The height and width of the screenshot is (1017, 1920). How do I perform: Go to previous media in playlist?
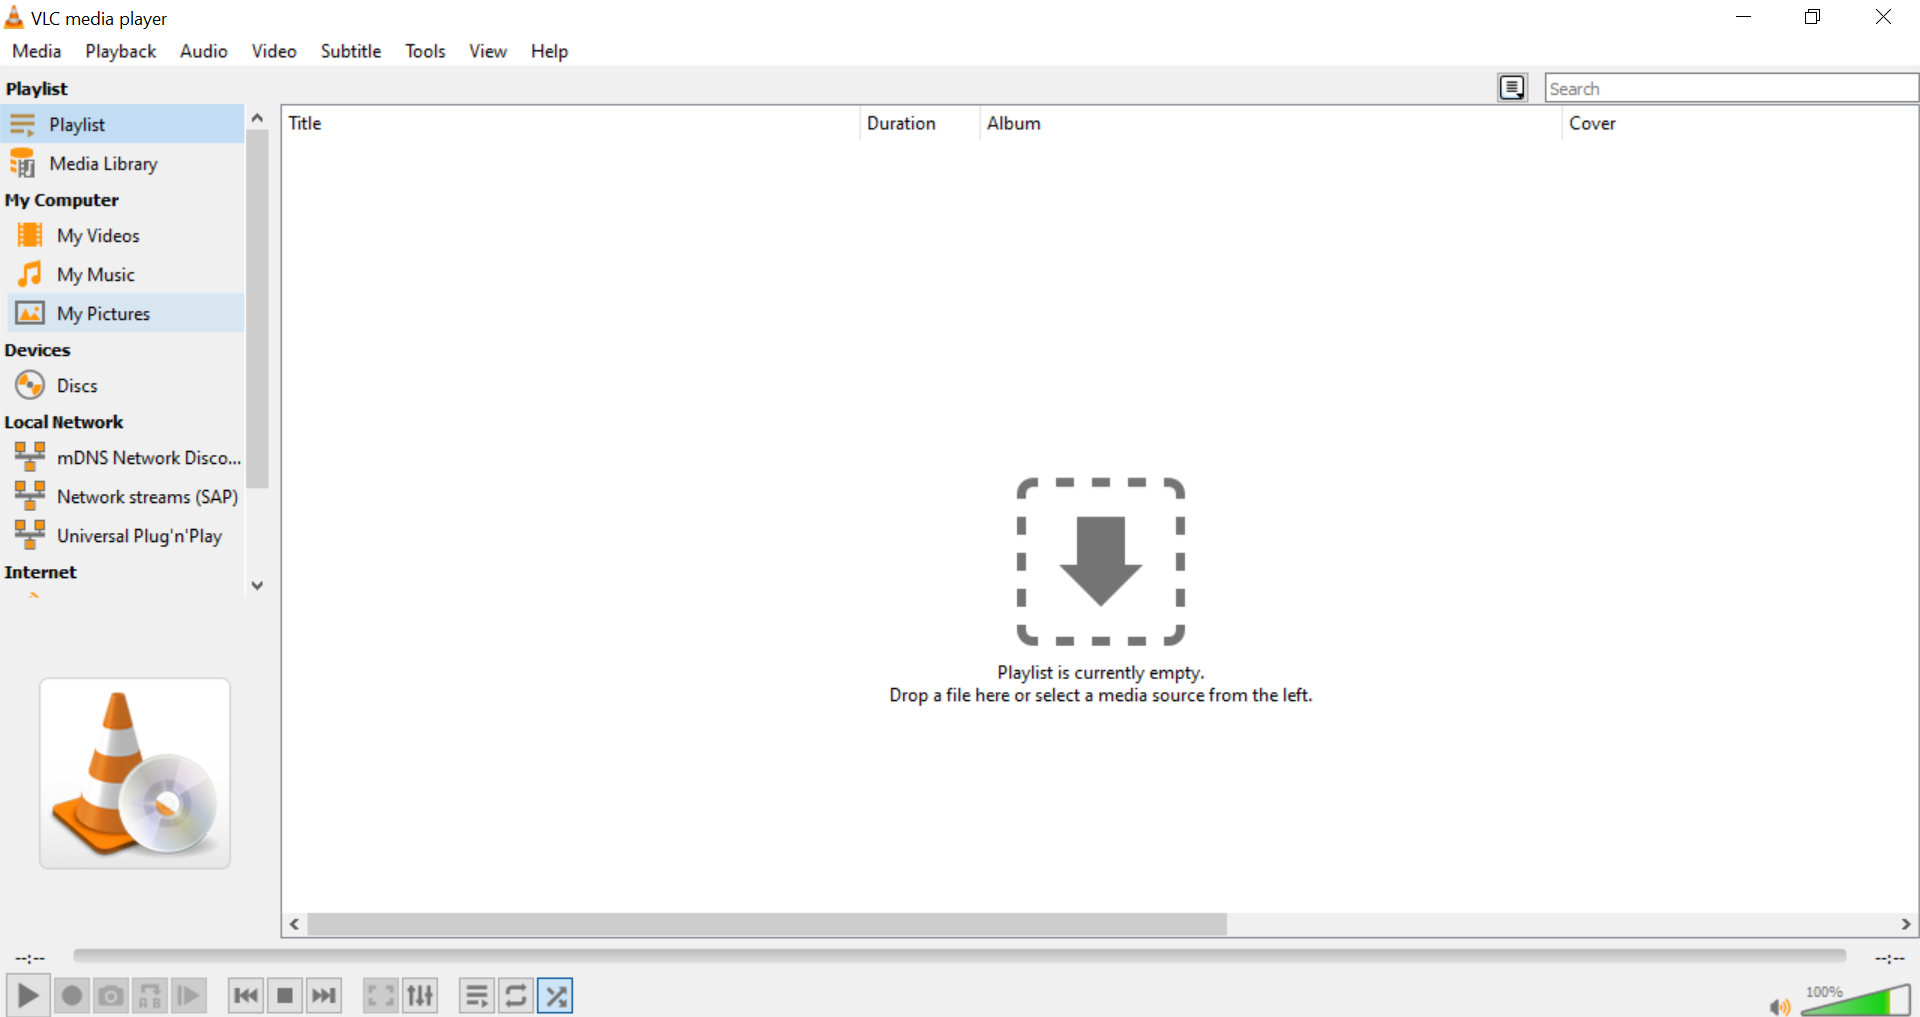tap(246, 996)
